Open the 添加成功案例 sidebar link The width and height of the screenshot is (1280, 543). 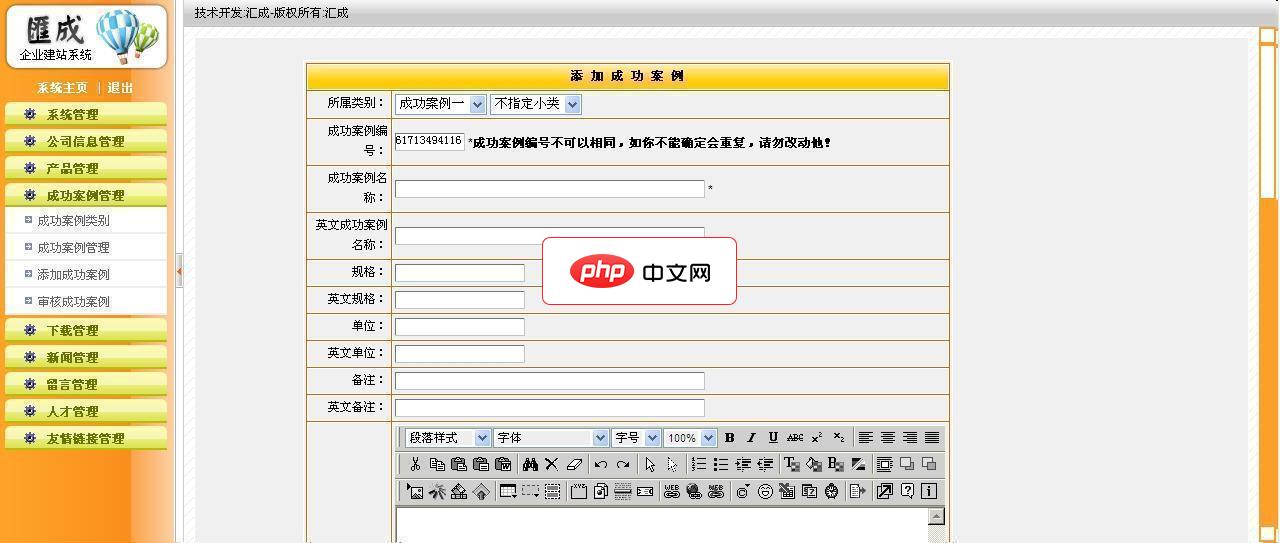pyautogui.click(x=73, y=275)
